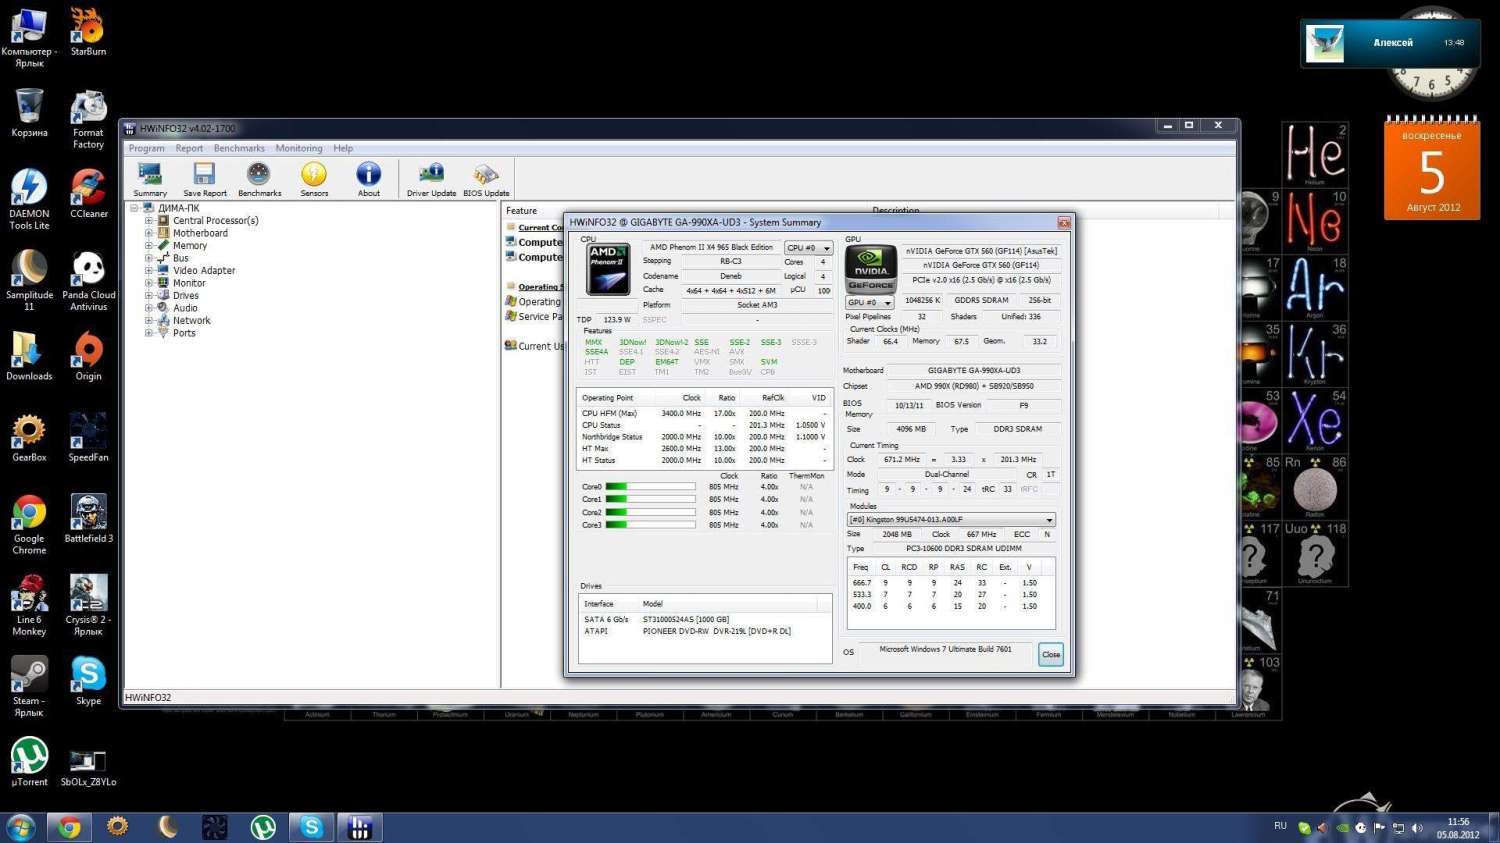Click the Алексей notification popup

1389,43
